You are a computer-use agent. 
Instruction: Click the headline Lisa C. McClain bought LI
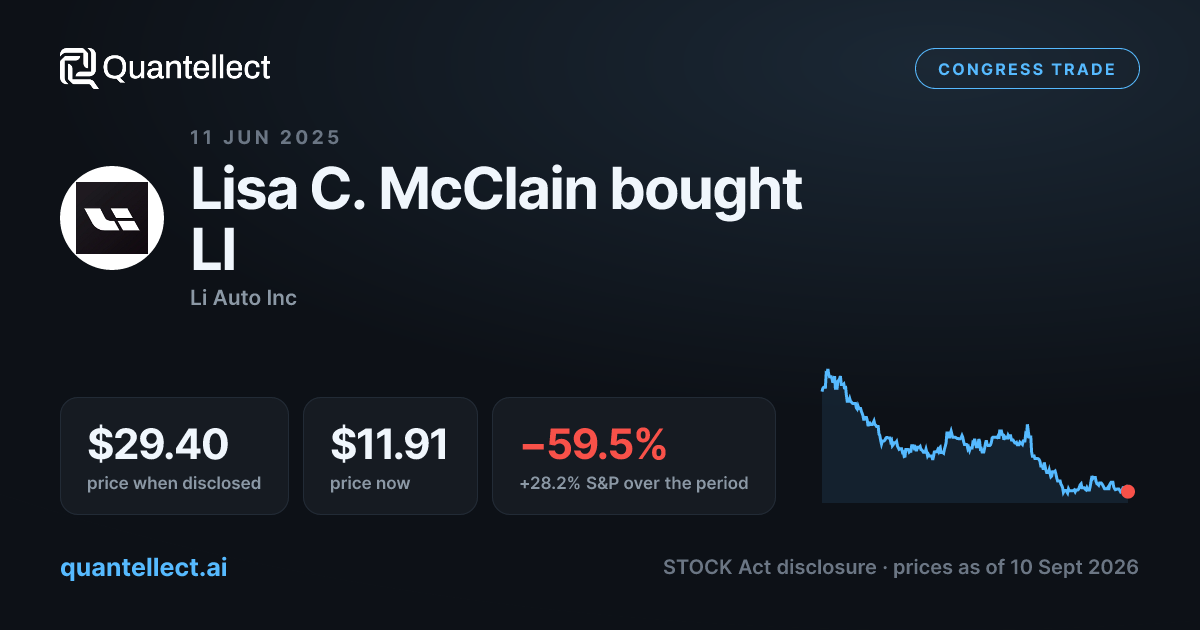click(x=497, y=220)
